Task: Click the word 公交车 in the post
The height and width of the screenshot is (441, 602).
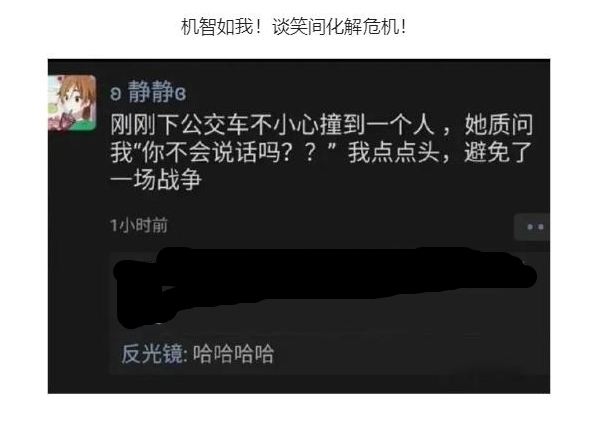Action: [x=215, y=124]
